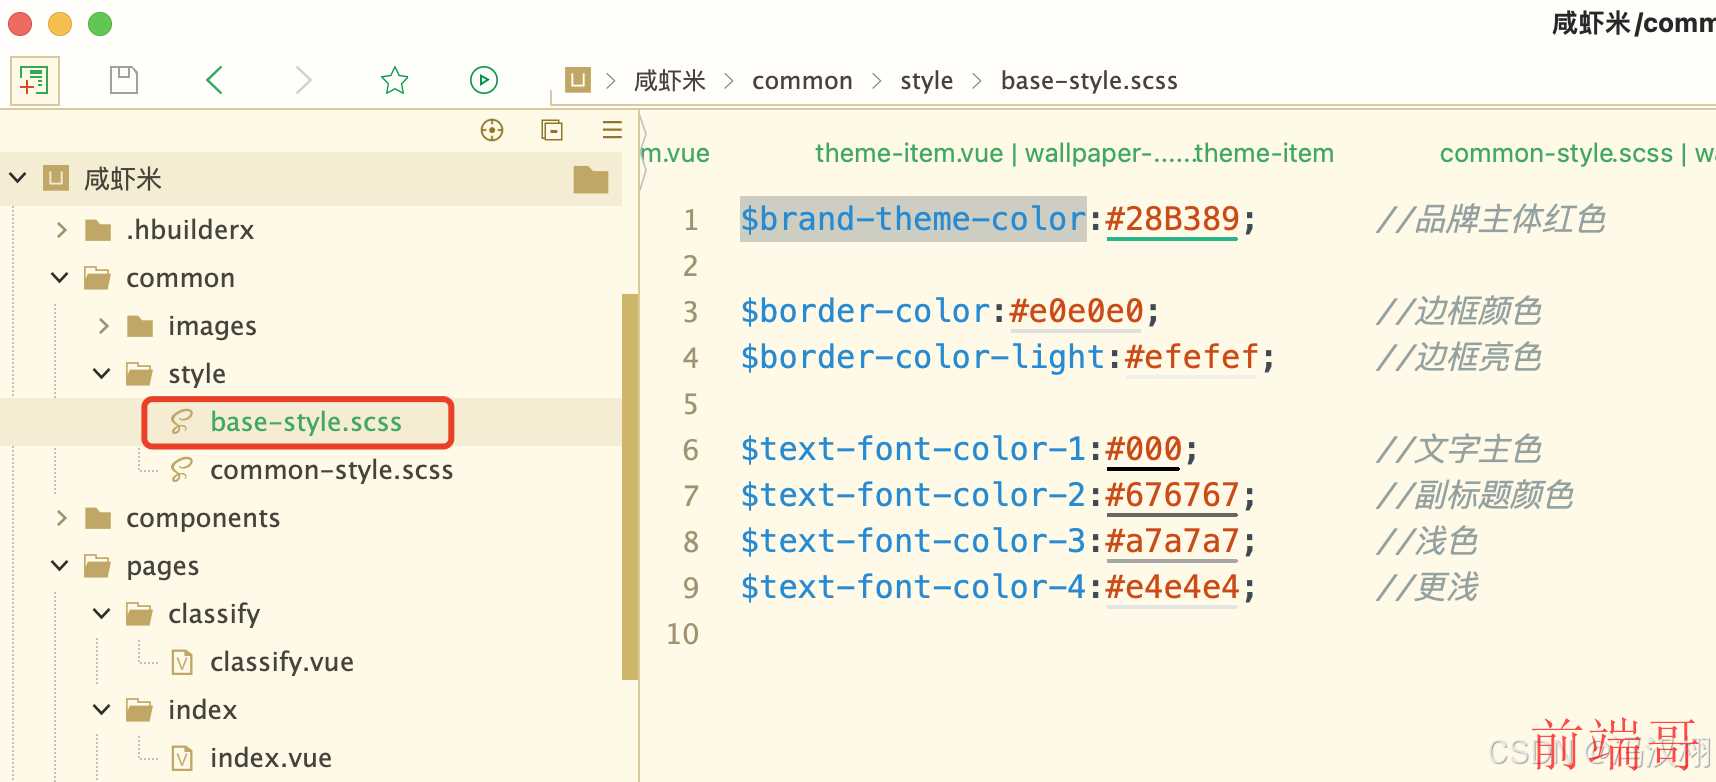
Task: Go back using the left arrow
Action: [214, 80]
